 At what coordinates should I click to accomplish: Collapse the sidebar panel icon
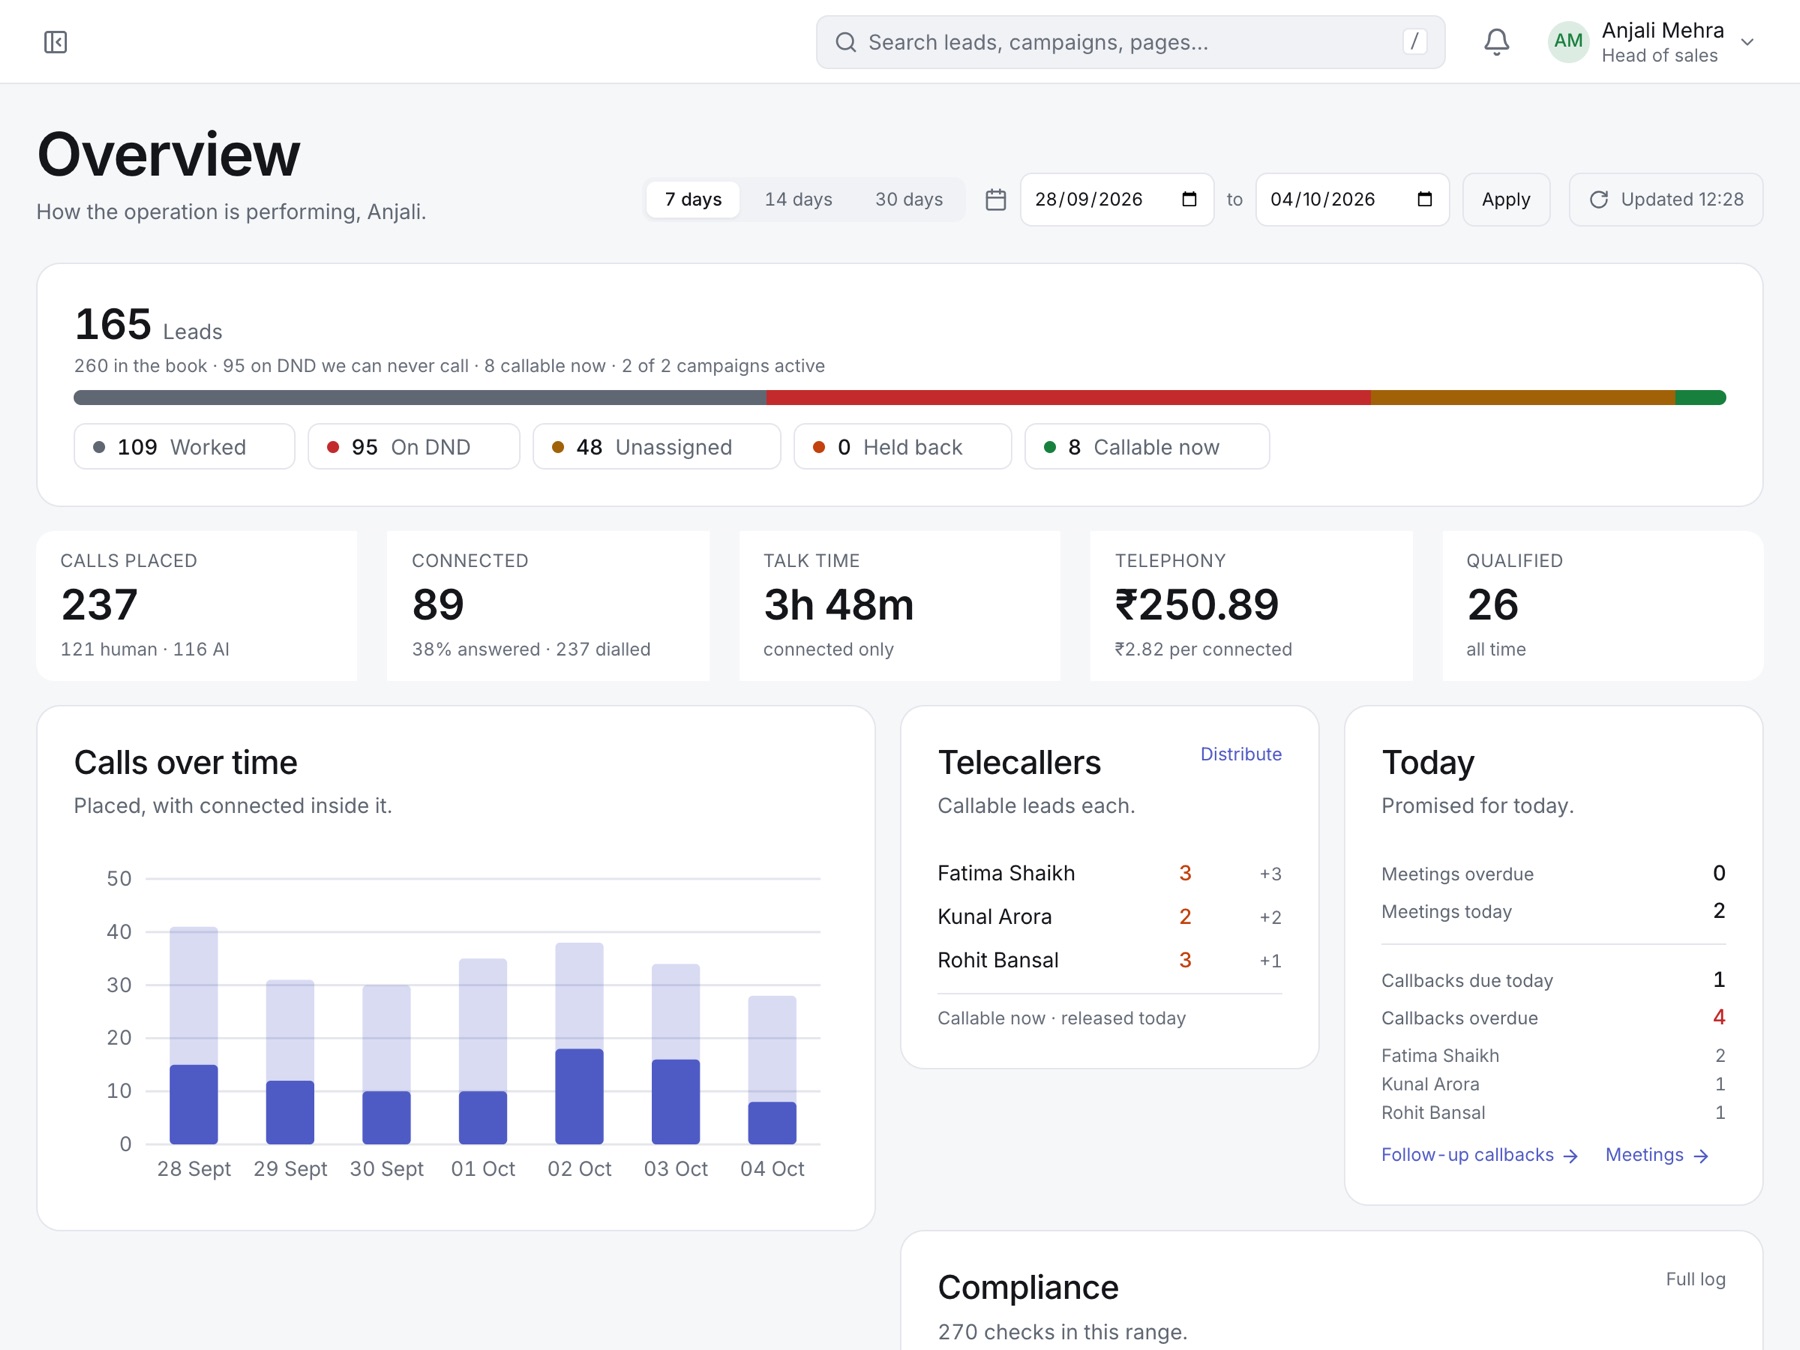tap(55, 42)
